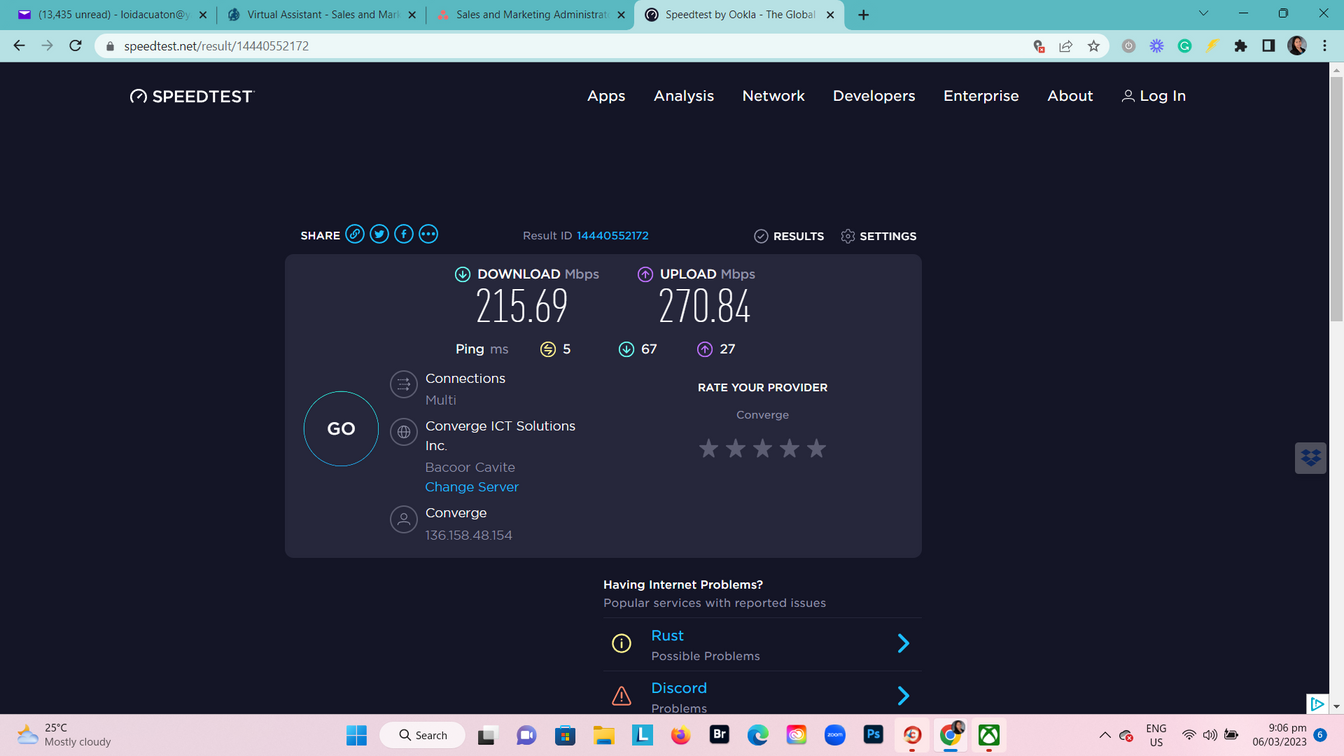Open the About menu
The width and height of the screenshot is (1344, 756).
pos(1070,96)
